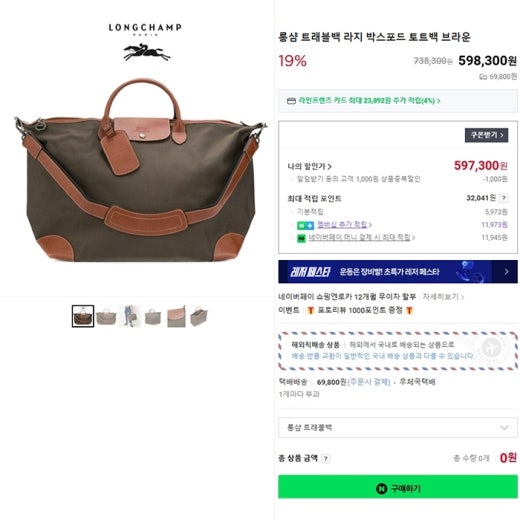The width and height of the screenshot is (520, 520).
Task: Open the 네이버페이 머니 결제 시 최대 적립 link
Action: [x=359, y=237]
